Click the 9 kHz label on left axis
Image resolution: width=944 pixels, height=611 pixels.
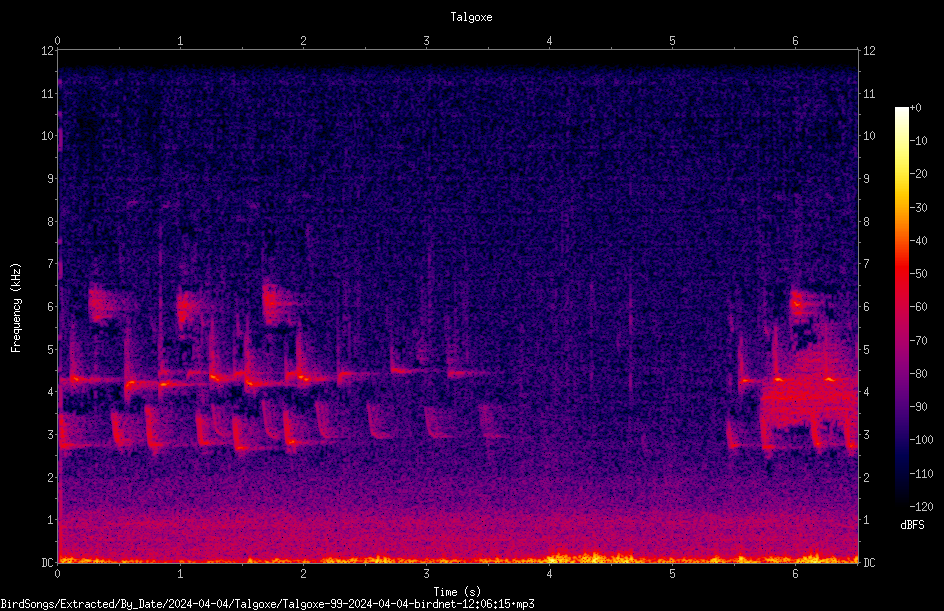point(51,179)
